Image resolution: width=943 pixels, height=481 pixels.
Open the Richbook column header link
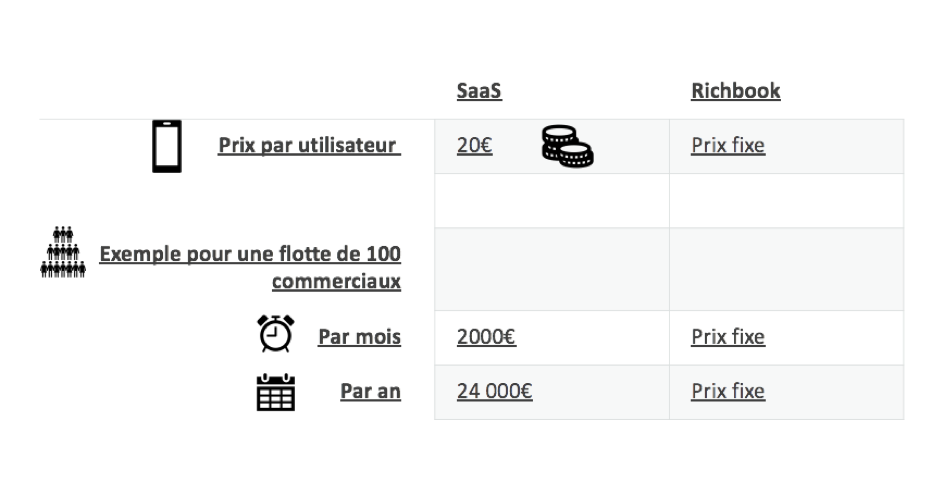(736, 91)
